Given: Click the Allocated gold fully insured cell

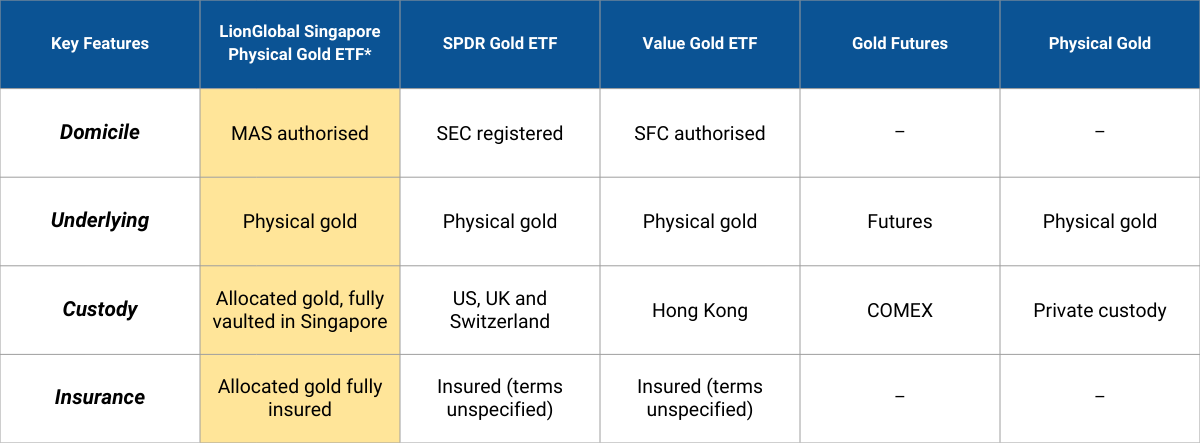Looking at the screenshot, I should pyautogui.click(x=300, y=398).
